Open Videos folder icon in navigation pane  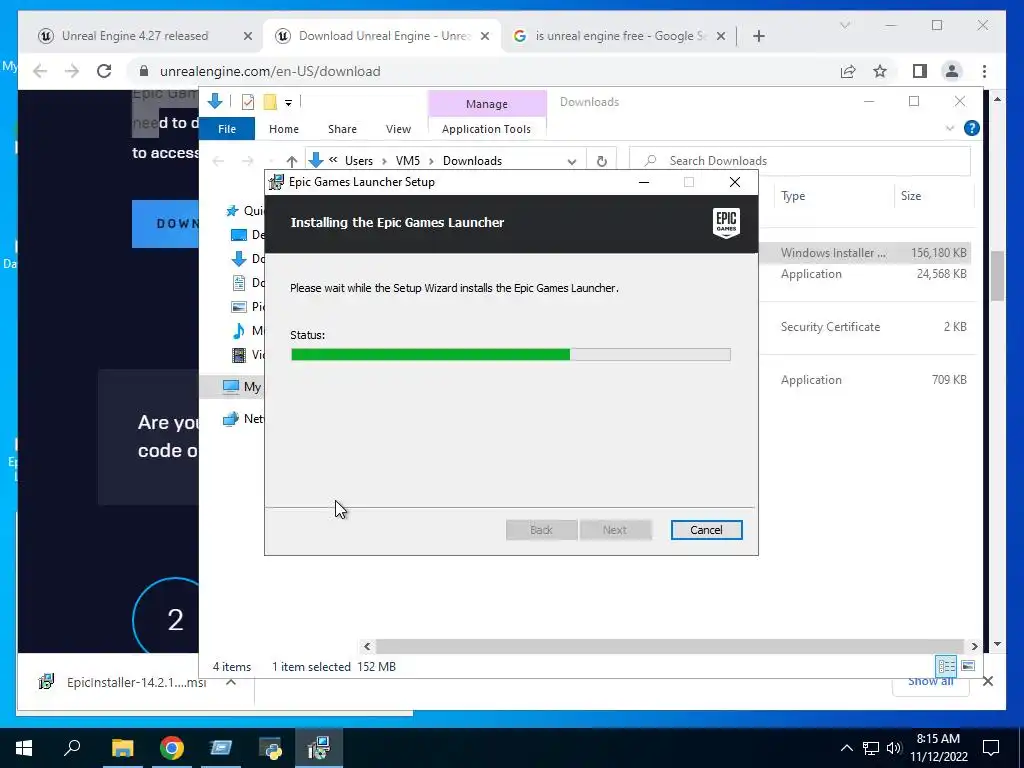click(239, 355)
